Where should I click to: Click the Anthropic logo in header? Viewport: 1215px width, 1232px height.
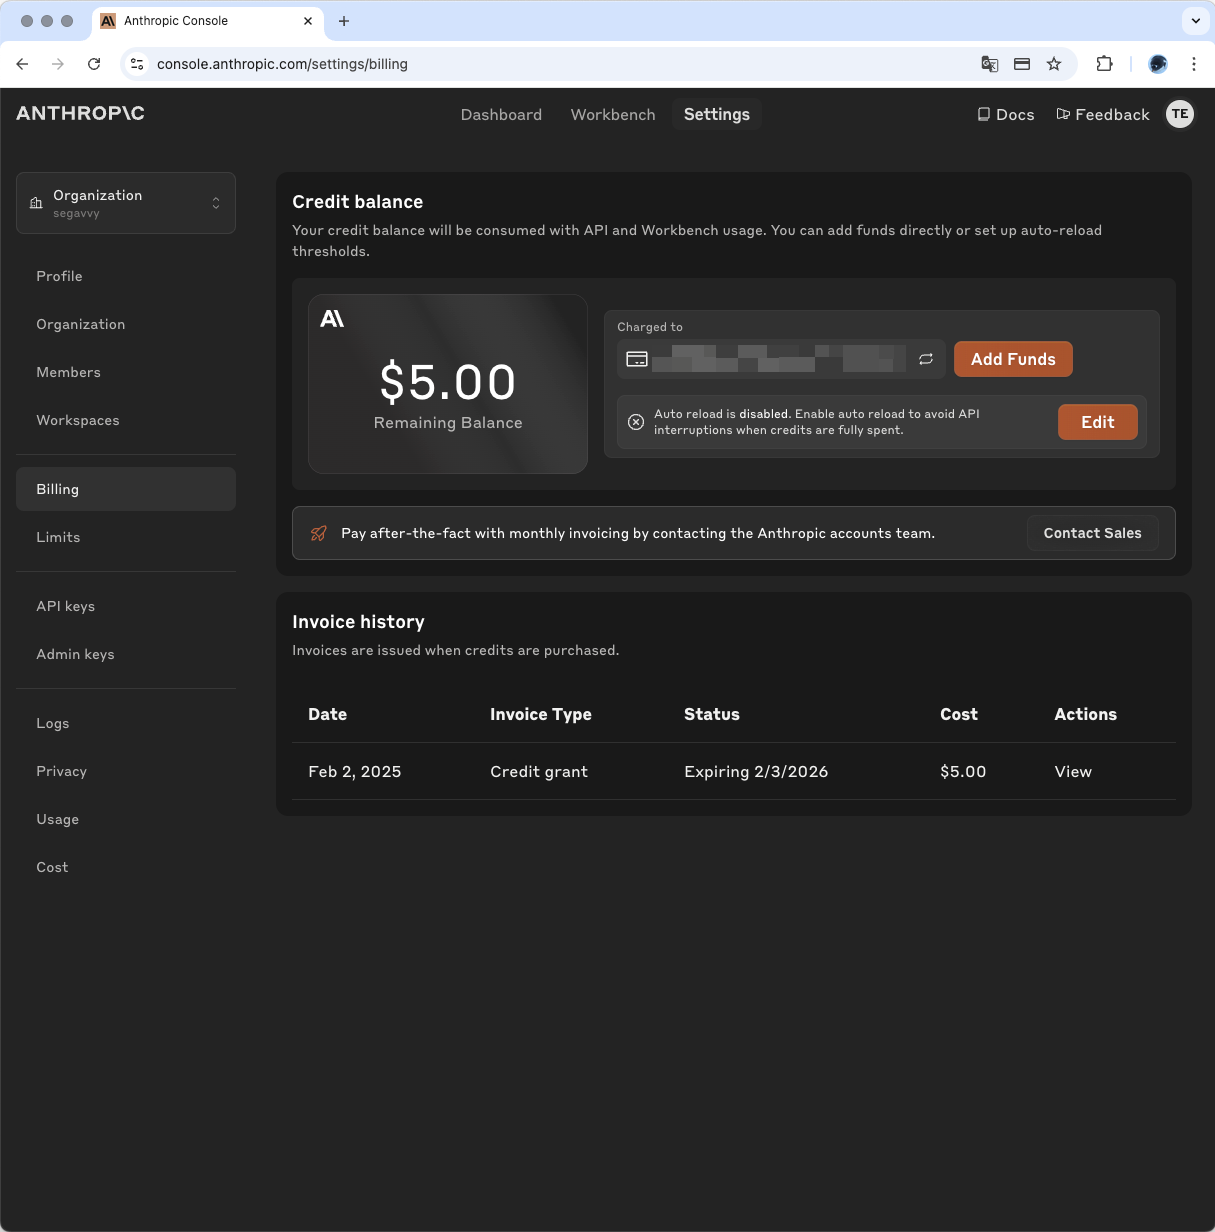[81, 113]
